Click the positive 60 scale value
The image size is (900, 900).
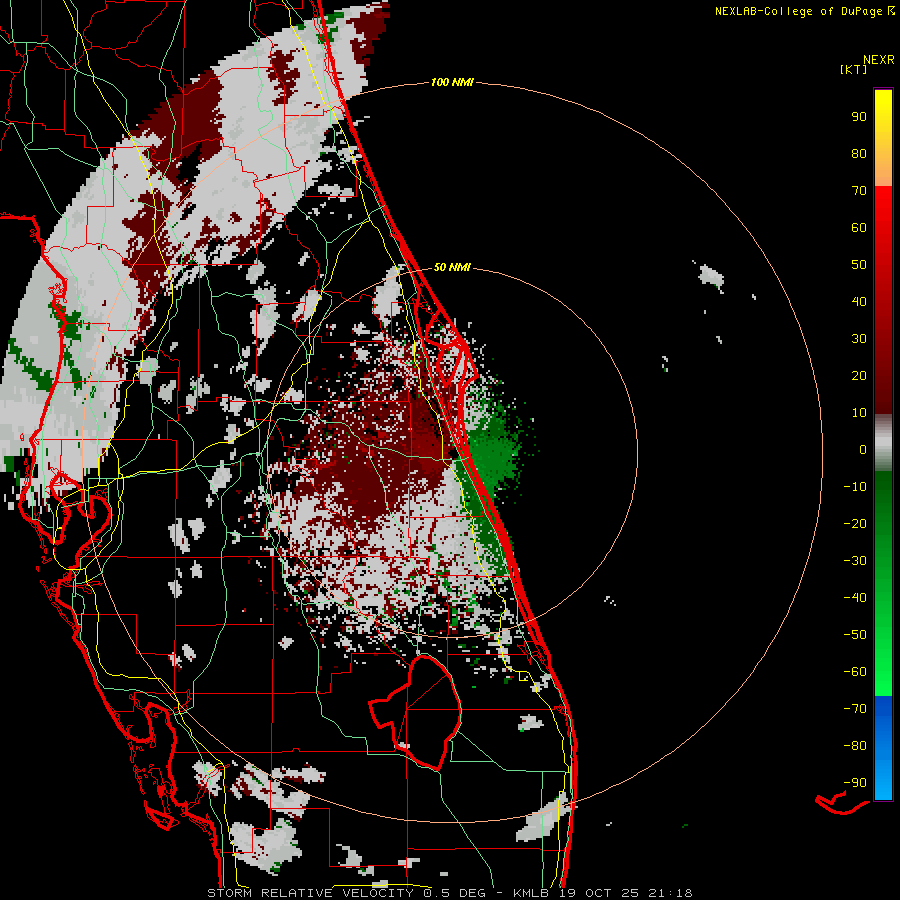point(859,228)
